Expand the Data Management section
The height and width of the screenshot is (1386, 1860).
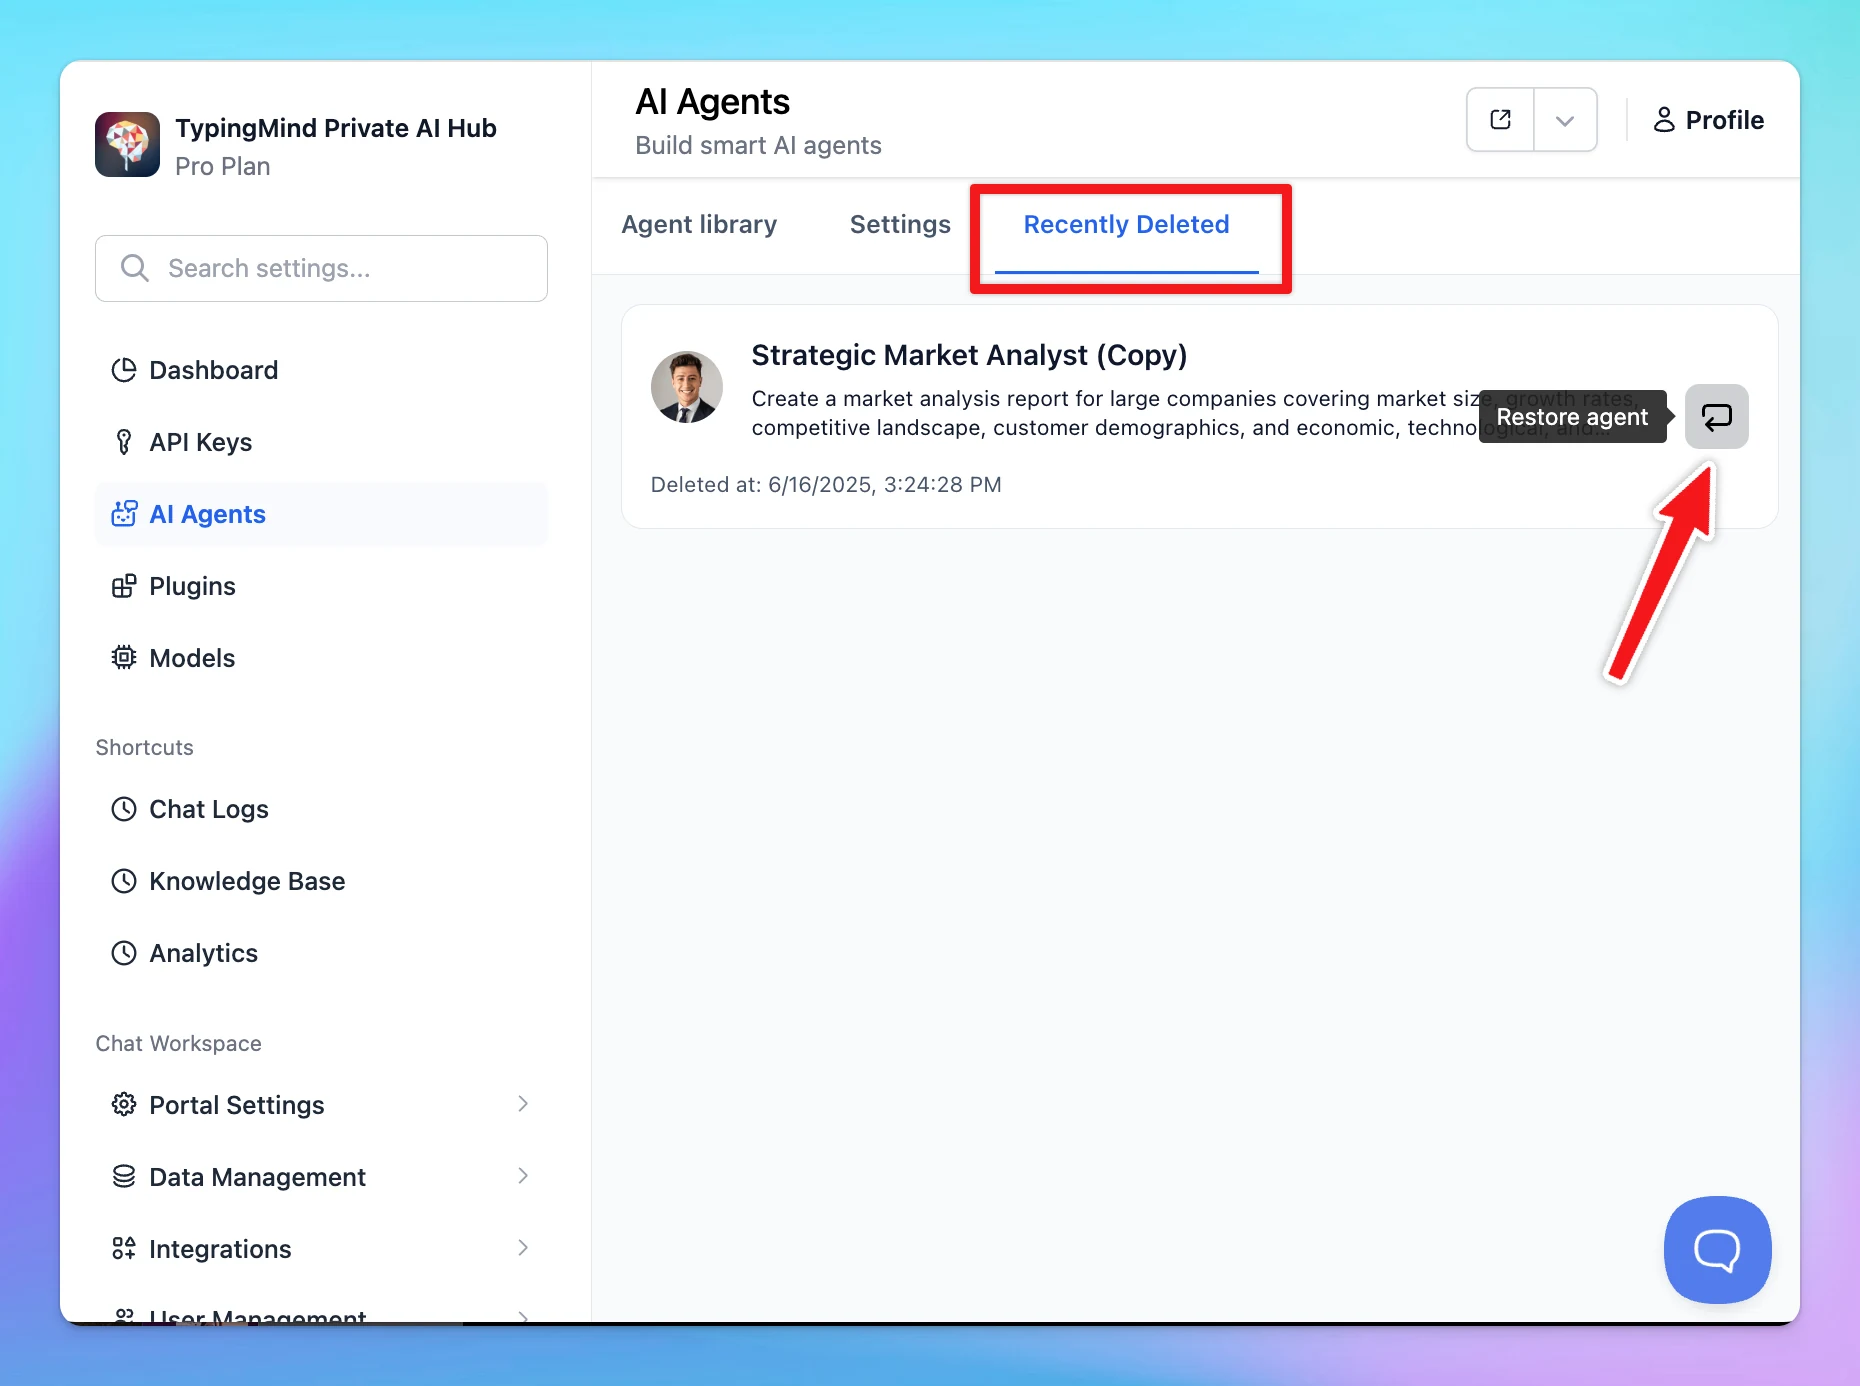(x=320, y=1177)
